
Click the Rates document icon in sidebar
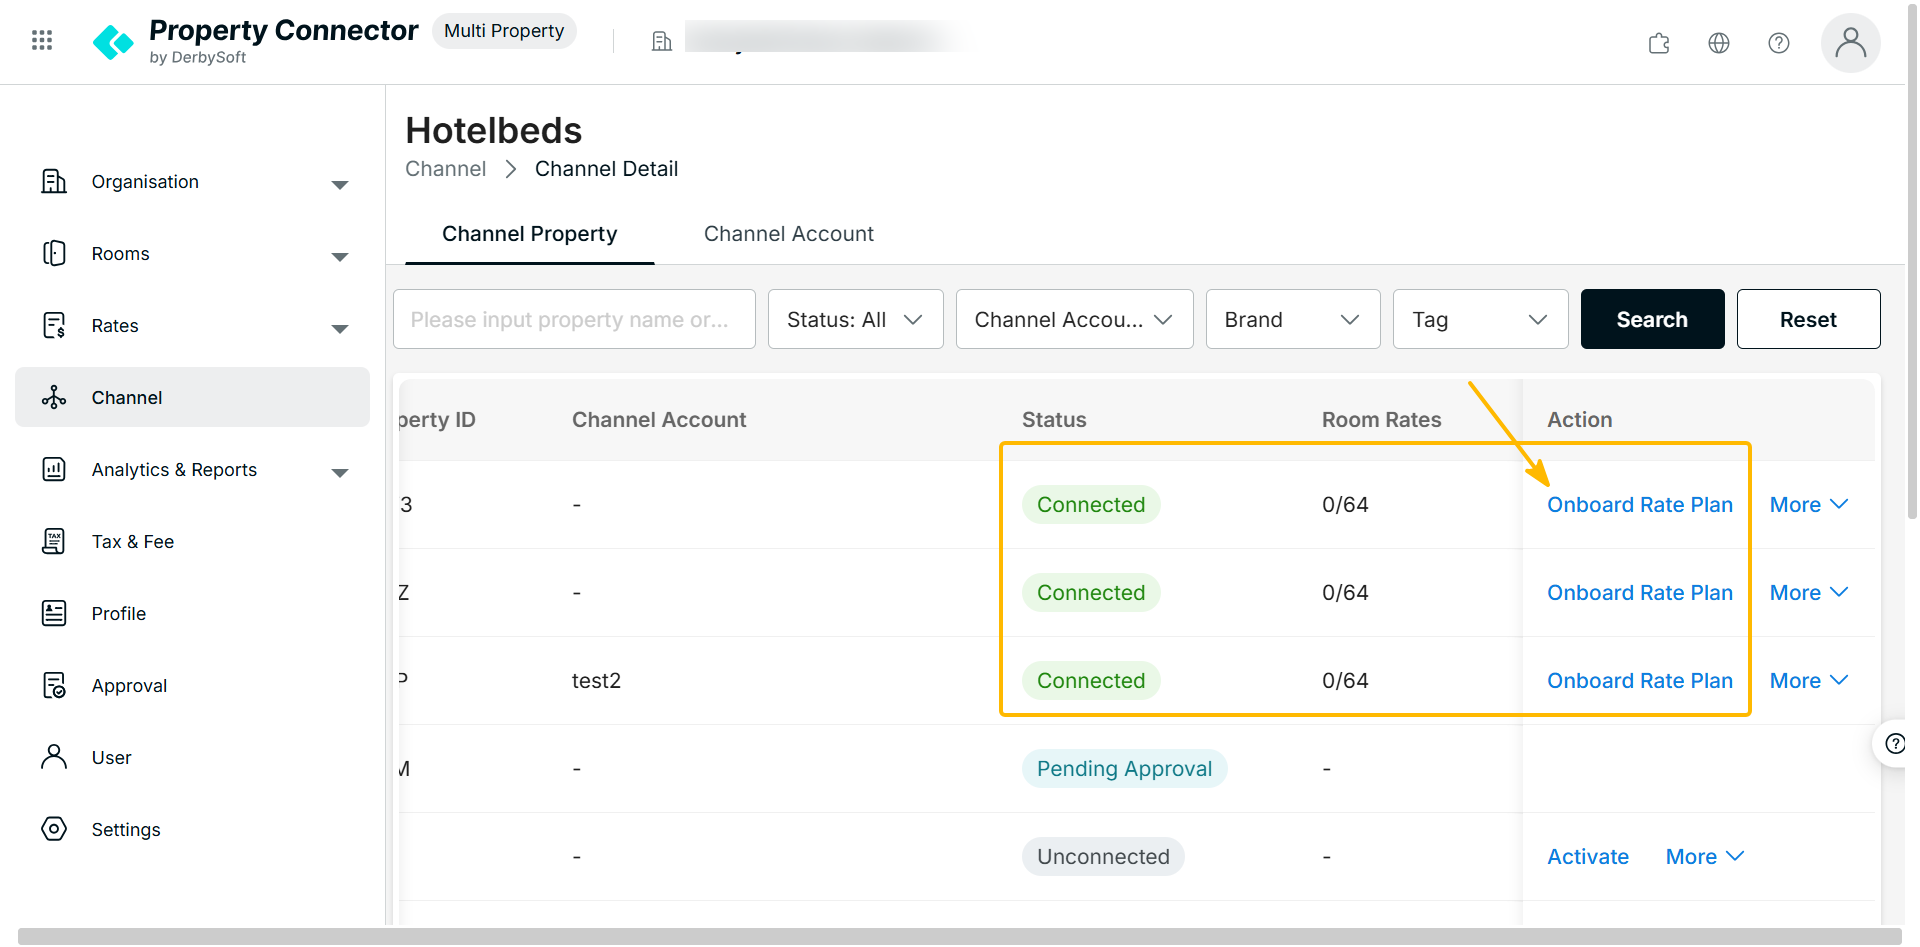pos(54,325)
